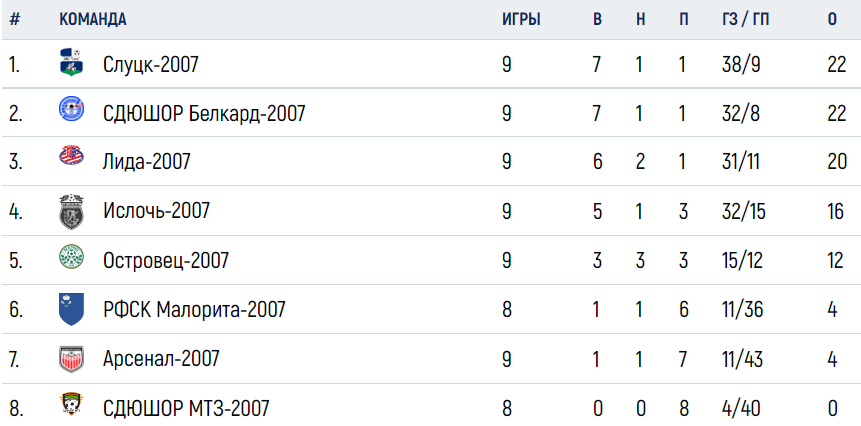
Task: Select the Ислочь-2007 team name
Action: click(x=156, y=211)
